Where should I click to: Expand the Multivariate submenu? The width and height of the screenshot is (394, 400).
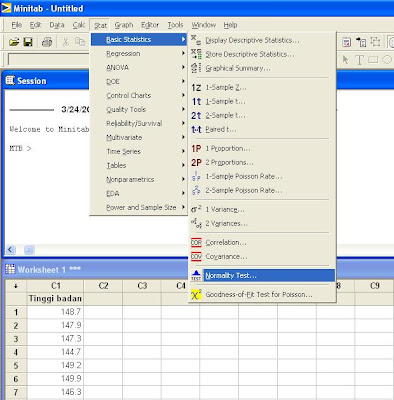[x=139, y=137]
